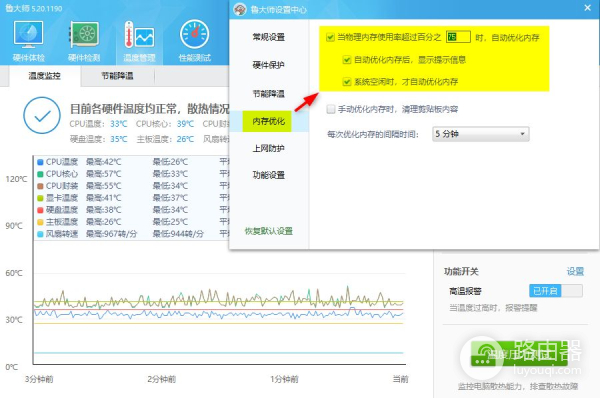Click 当前 time axis label

point(401,379)
